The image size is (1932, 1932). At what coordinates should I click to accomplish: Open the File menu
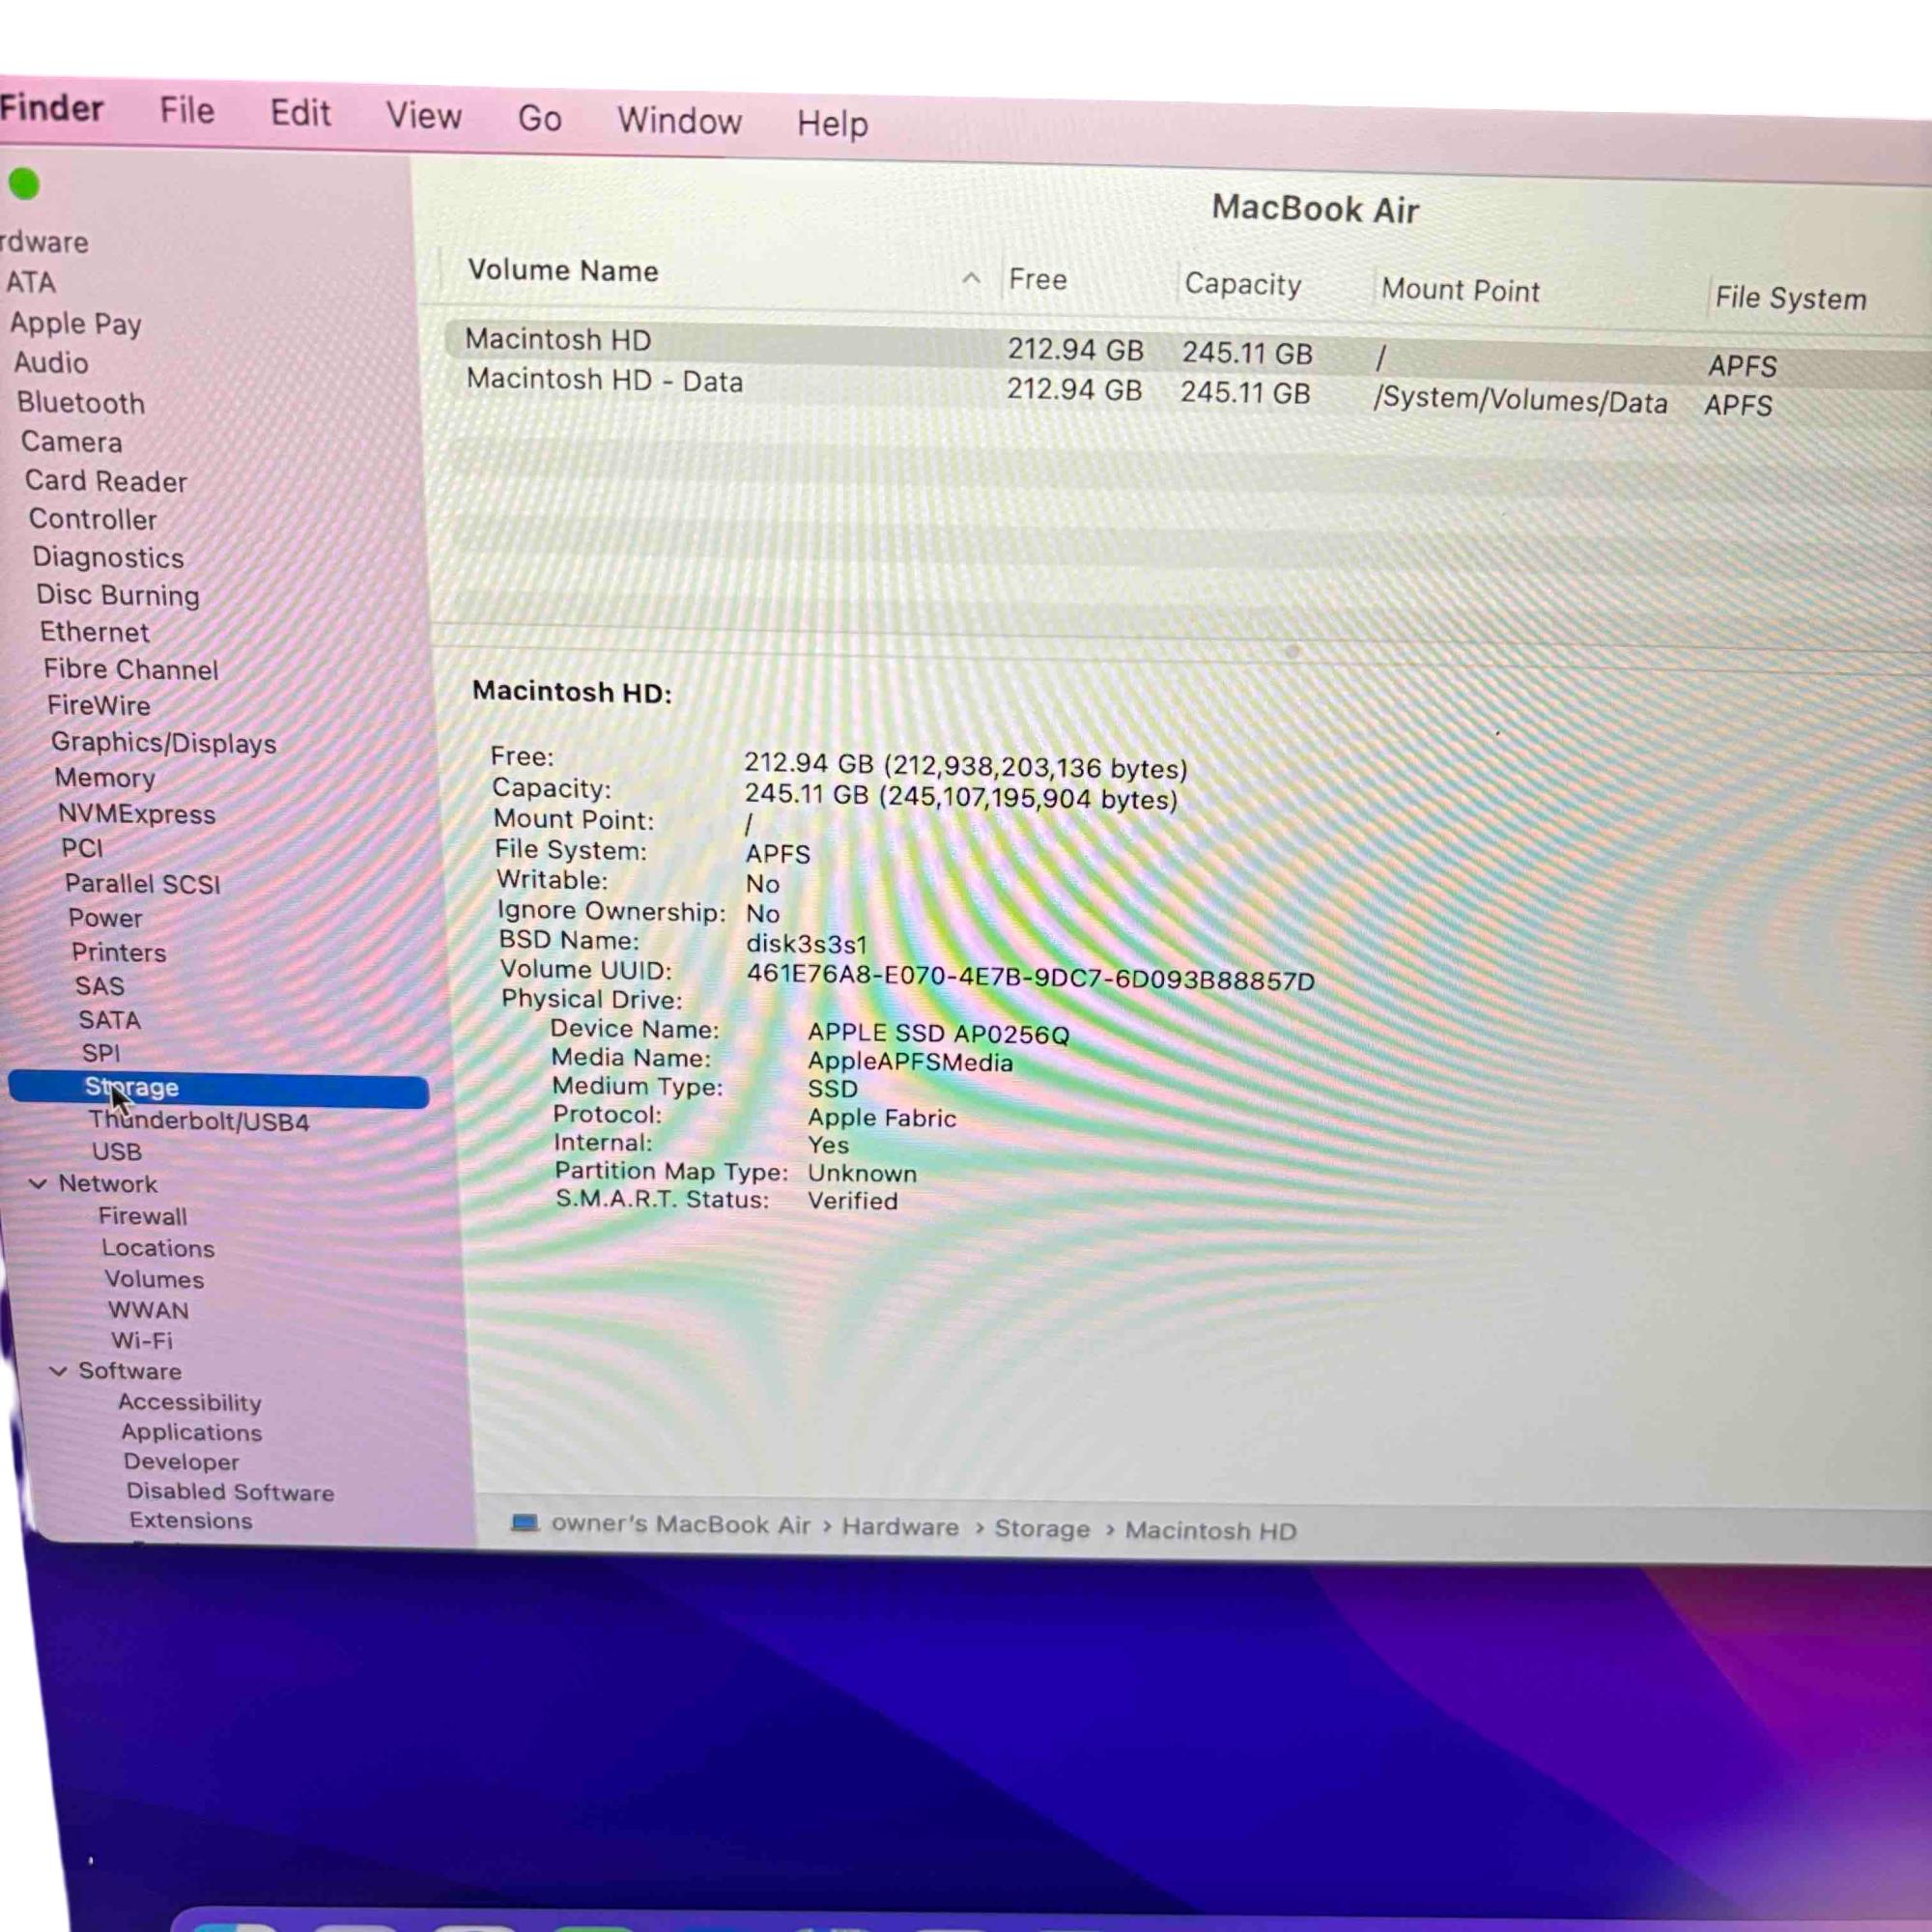(x=187, y=110)
